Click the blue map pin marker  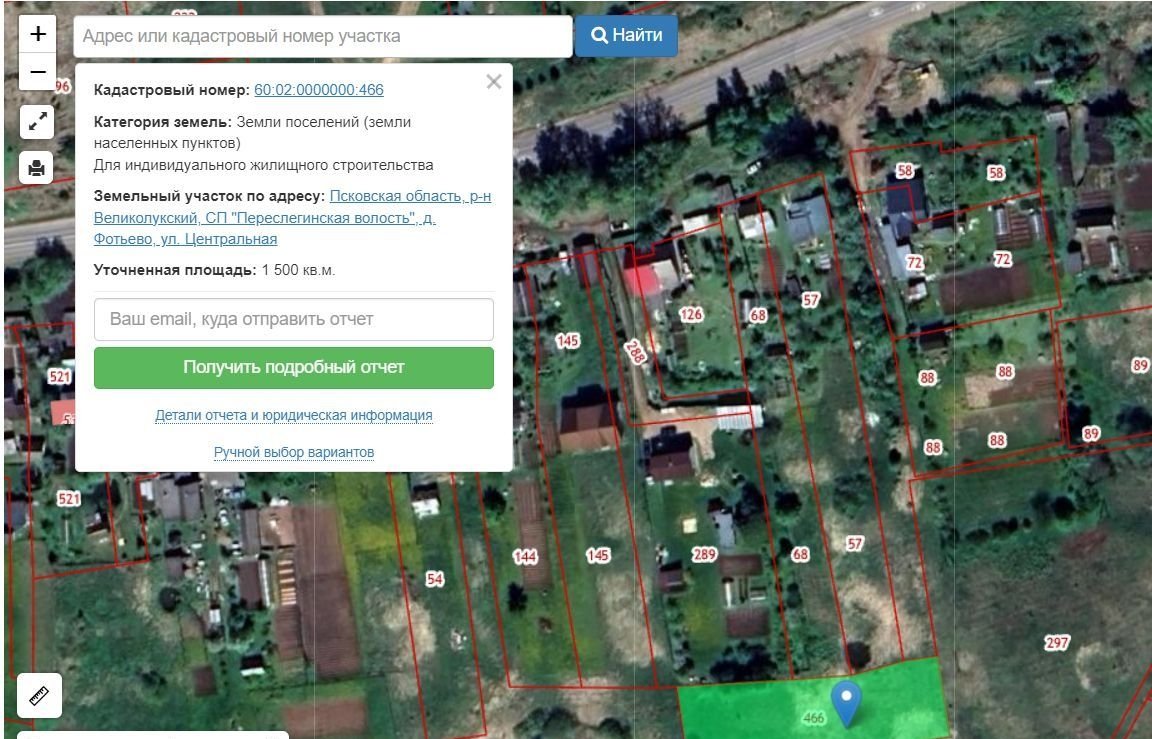[x=847, y=702]
